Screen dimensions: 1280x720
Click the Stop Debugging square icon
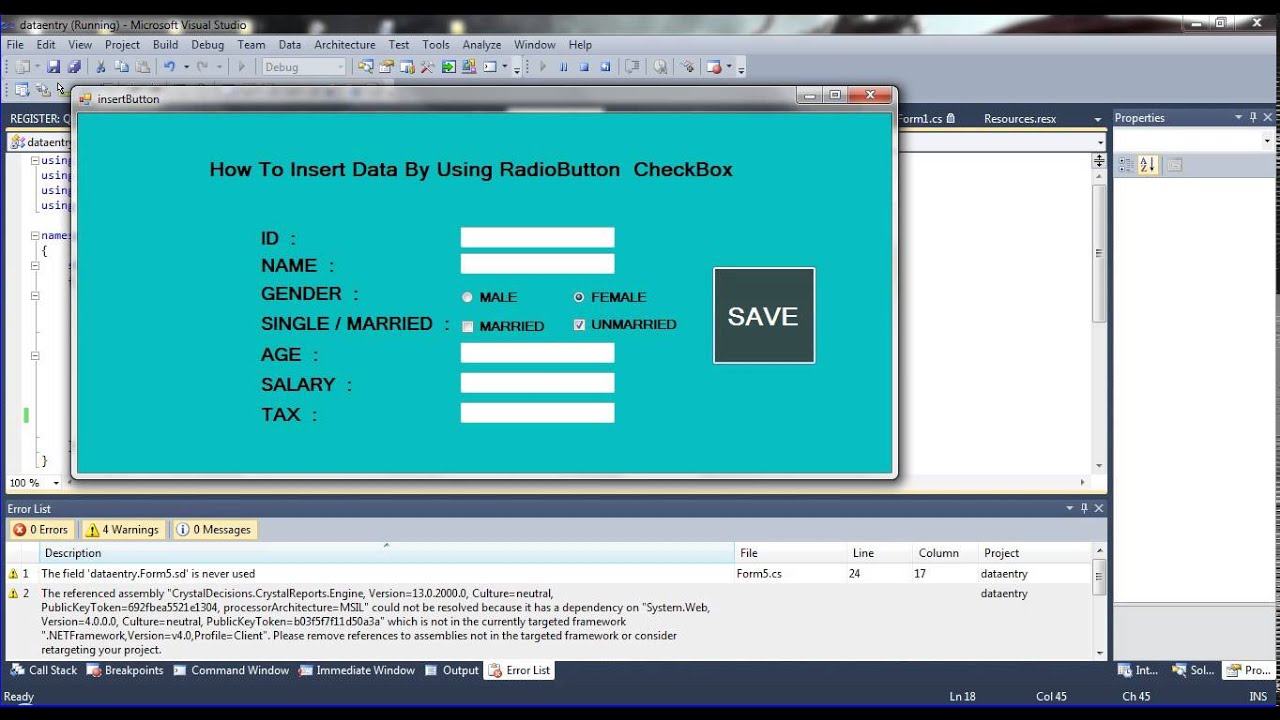584,67
